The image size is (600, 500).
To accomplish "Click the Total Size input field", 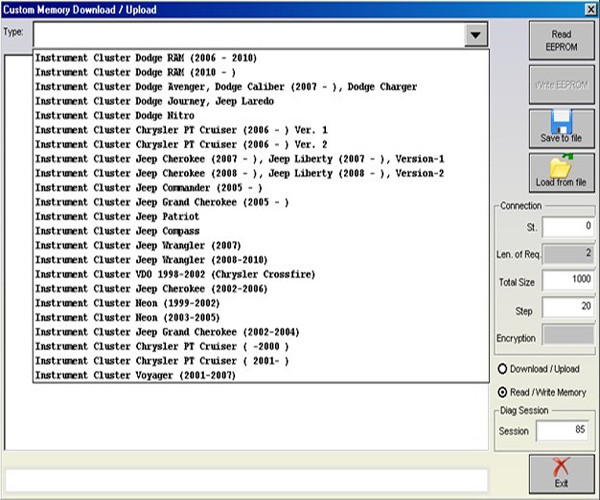I will 567,282.
